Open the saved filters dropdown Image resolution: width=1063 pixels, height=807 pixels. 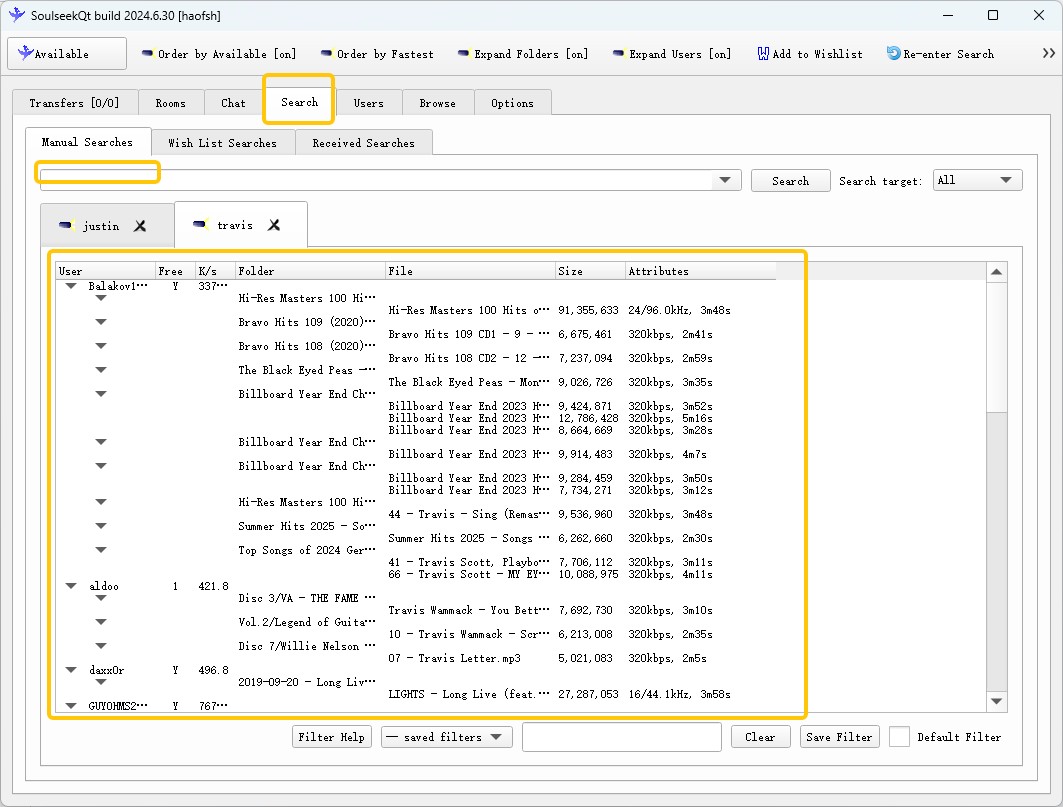coord(446,737)
